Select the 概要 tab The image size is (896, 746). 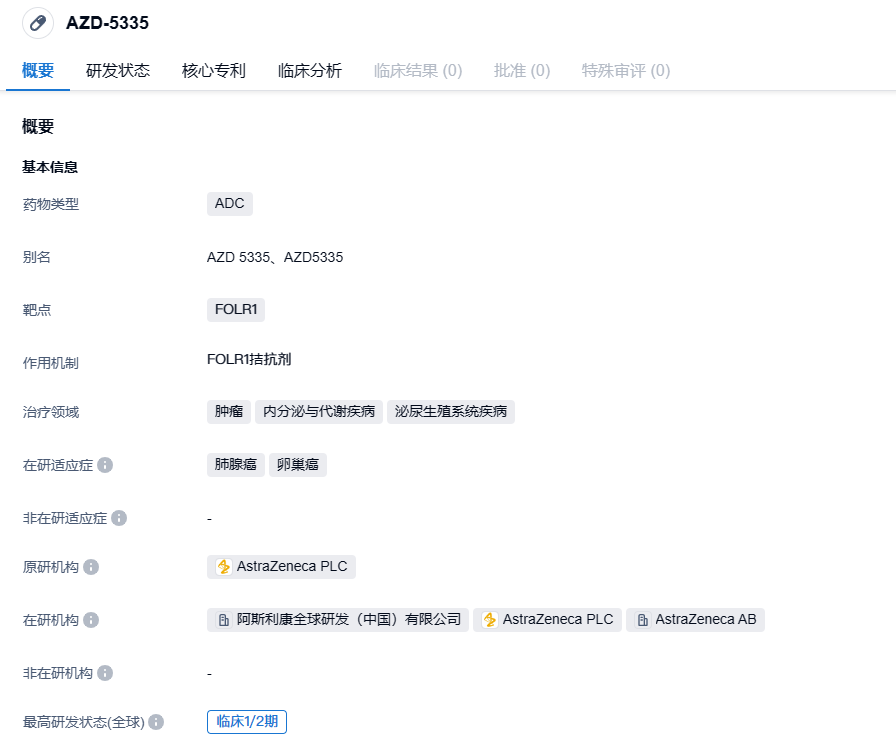tap(38, 71)
